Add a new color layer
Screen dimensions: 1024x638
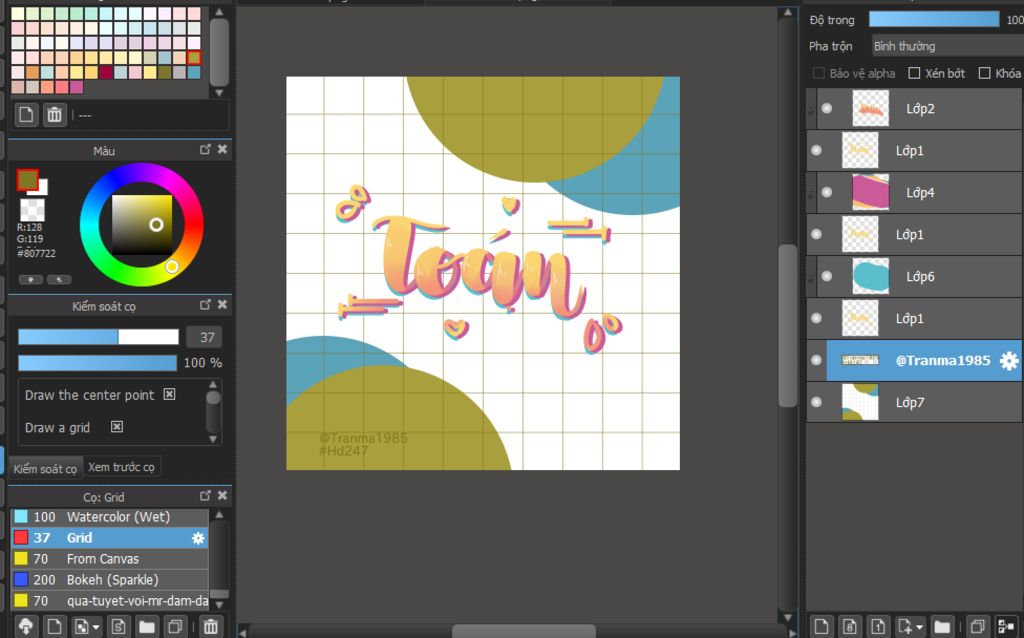click(822, 627)
